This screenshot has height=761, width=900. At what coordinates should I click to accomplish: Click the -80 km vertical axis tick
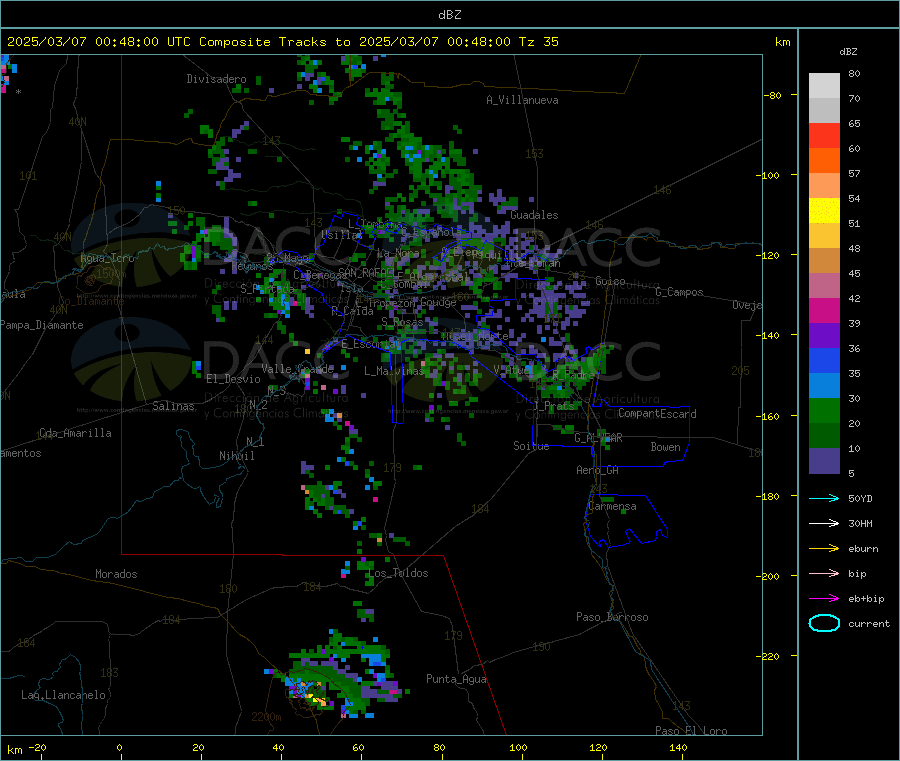coord(772,95)
